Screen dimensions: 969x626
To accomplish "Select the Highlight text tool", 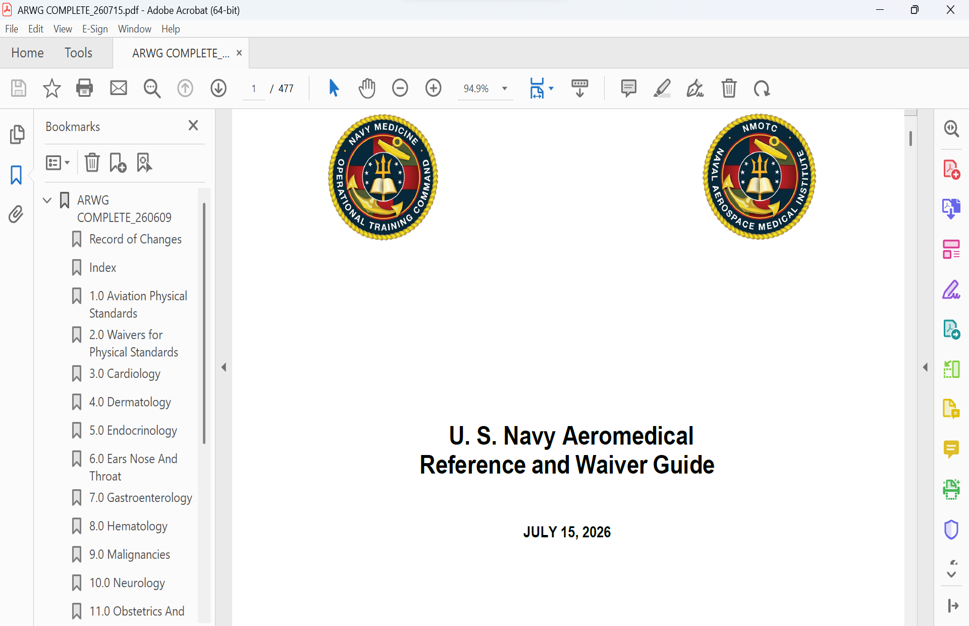I will tap(662, 88).
